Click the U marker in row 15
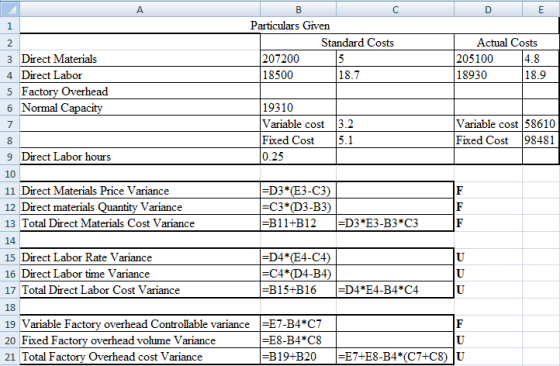The height and width of the screenshot is (366, 560). pos(460,257)
